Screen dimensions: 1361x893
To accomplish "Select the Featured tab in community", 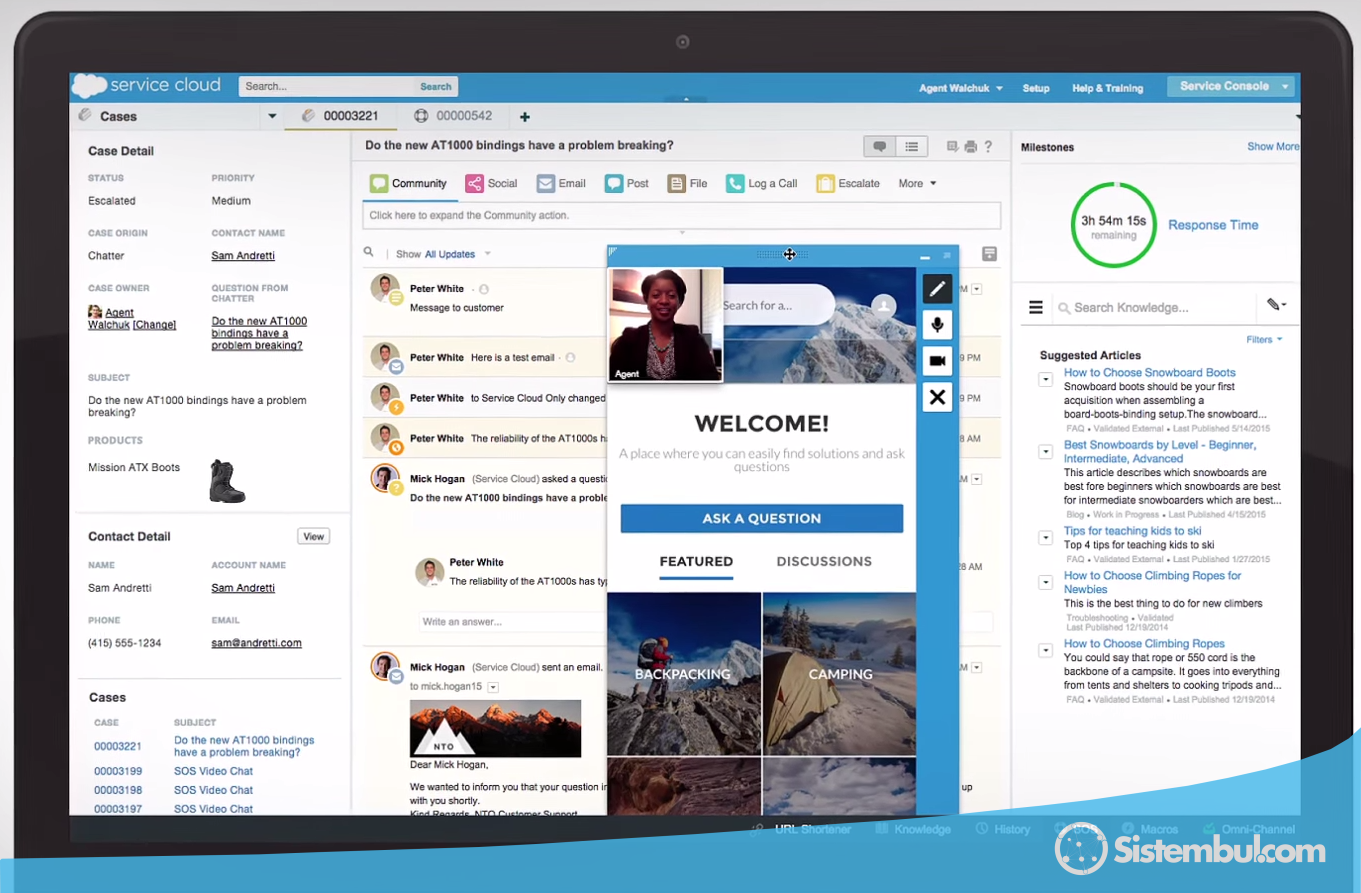I will point(696,562).
